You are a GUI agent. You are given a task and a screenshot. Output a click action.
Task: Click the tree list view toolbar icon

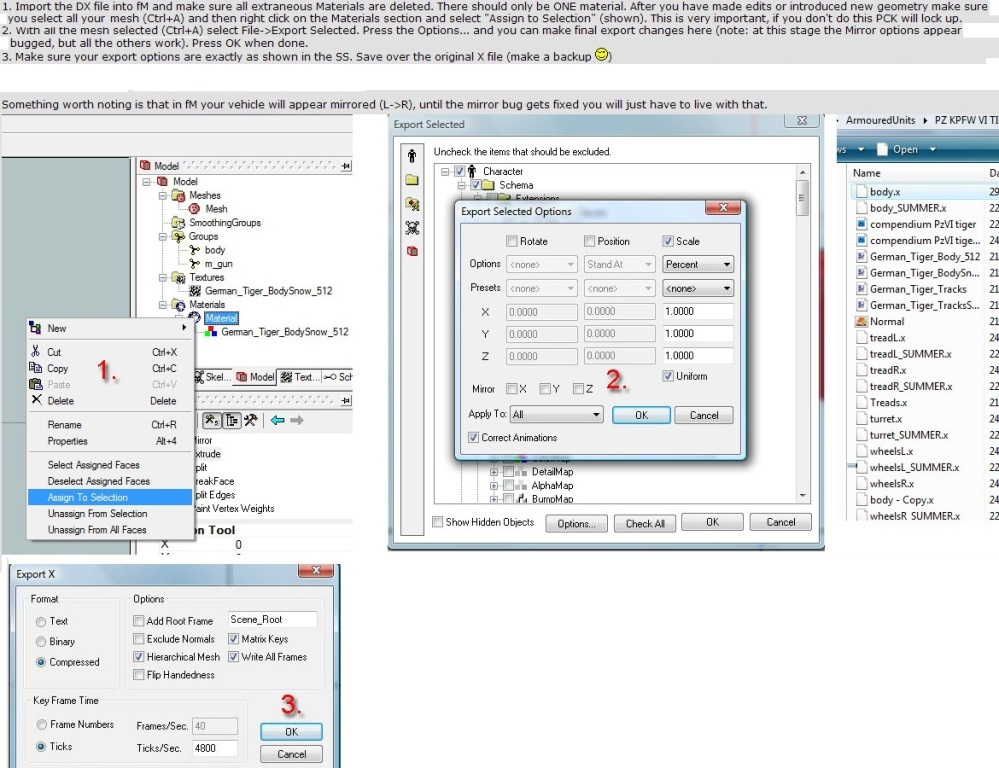click(x=232, y=420)
